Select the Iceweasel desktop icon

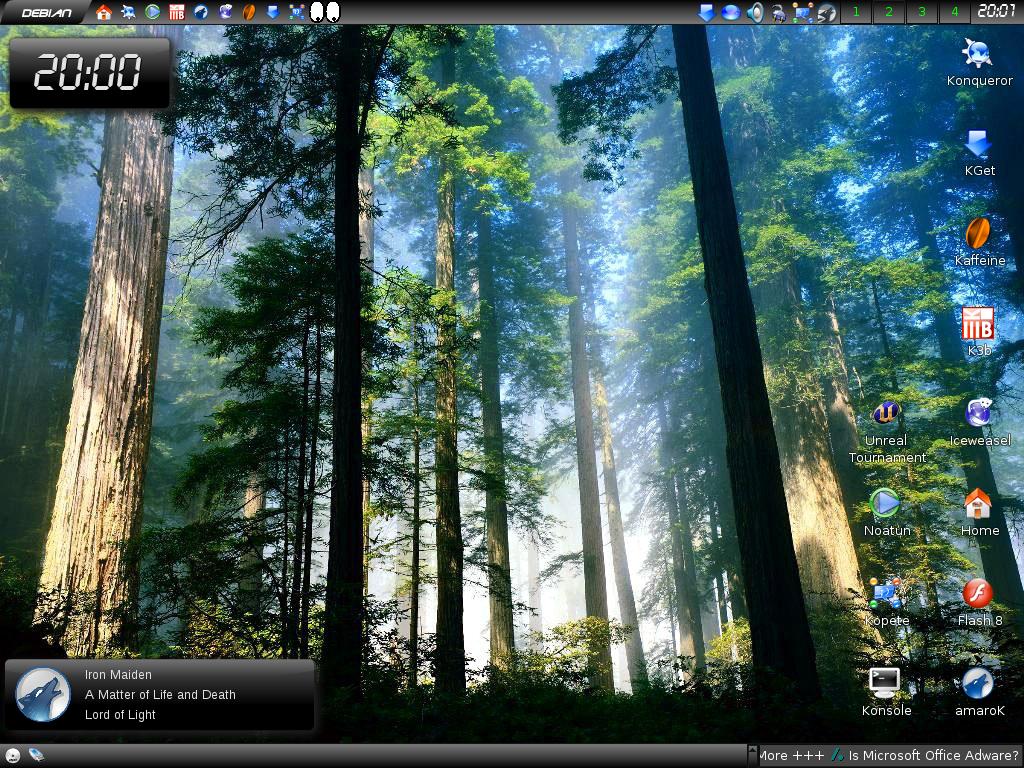tap(979, 423)
